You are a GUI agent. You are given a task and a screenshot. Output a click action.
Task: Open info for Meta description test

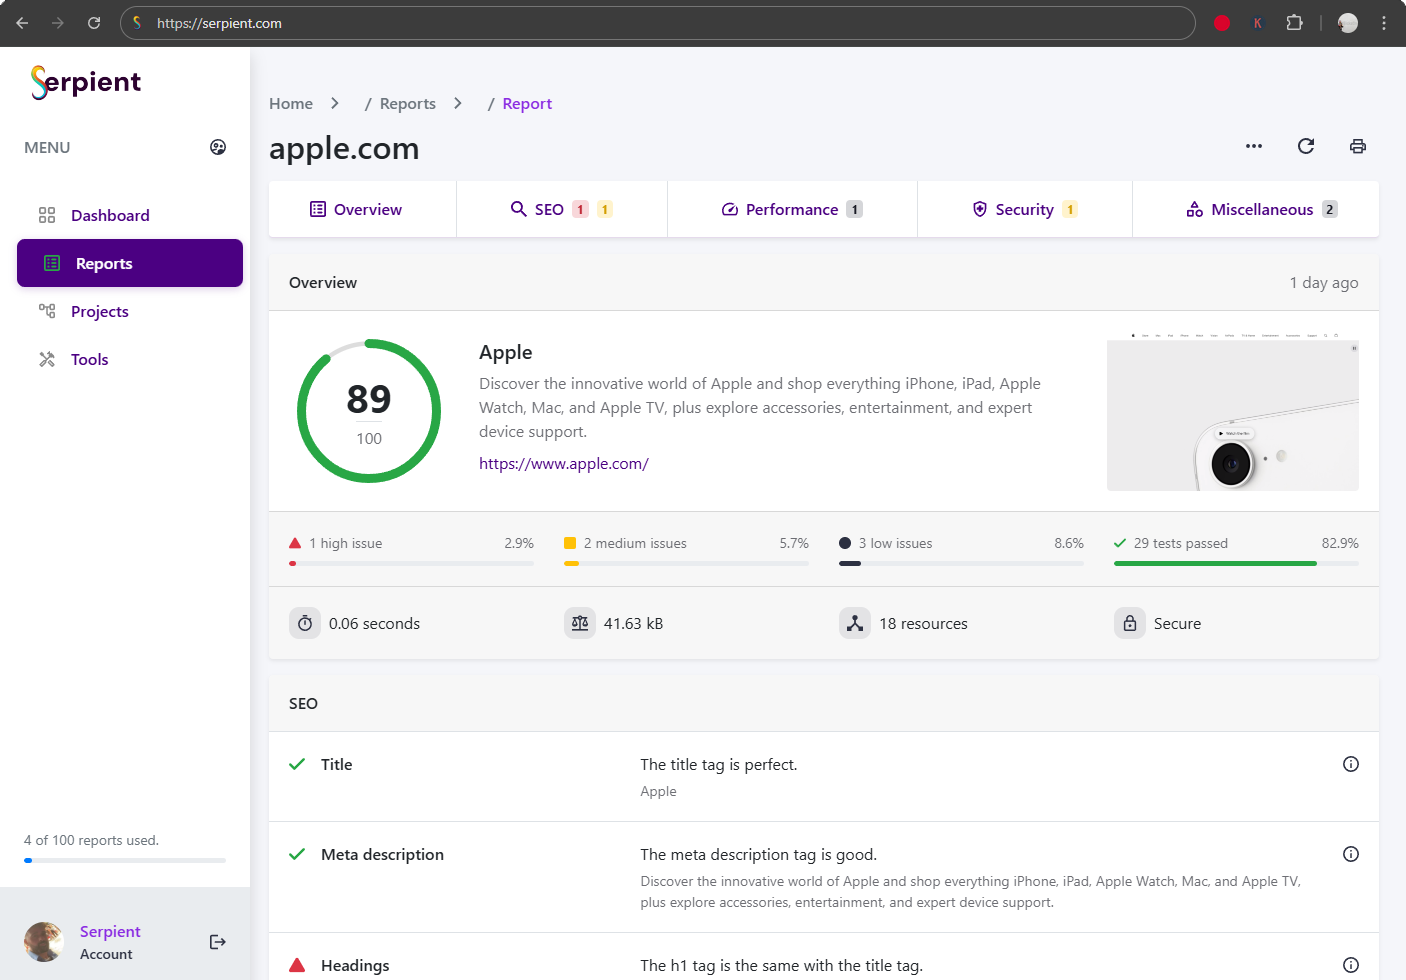coord(1351,854)
